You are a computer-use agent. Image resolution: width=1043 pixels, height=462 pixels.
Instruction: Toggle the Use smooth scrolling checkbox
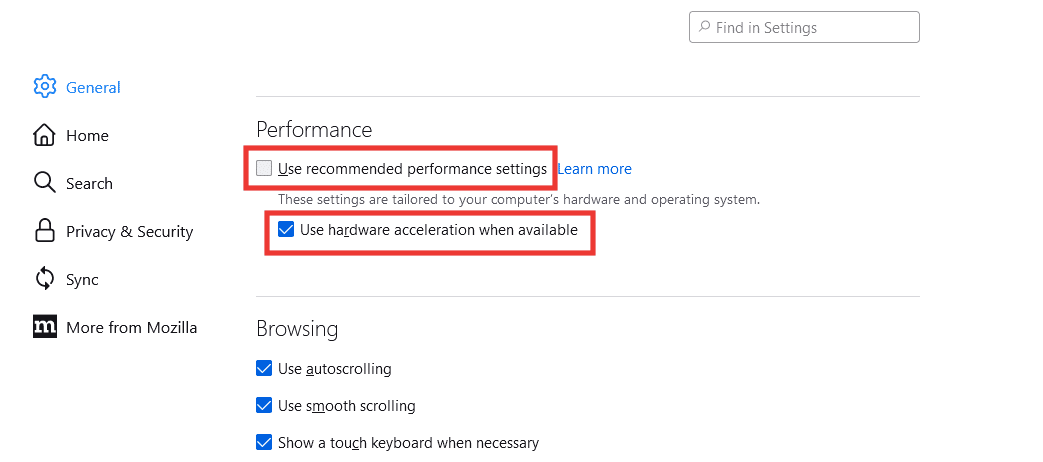coord(264,405)
